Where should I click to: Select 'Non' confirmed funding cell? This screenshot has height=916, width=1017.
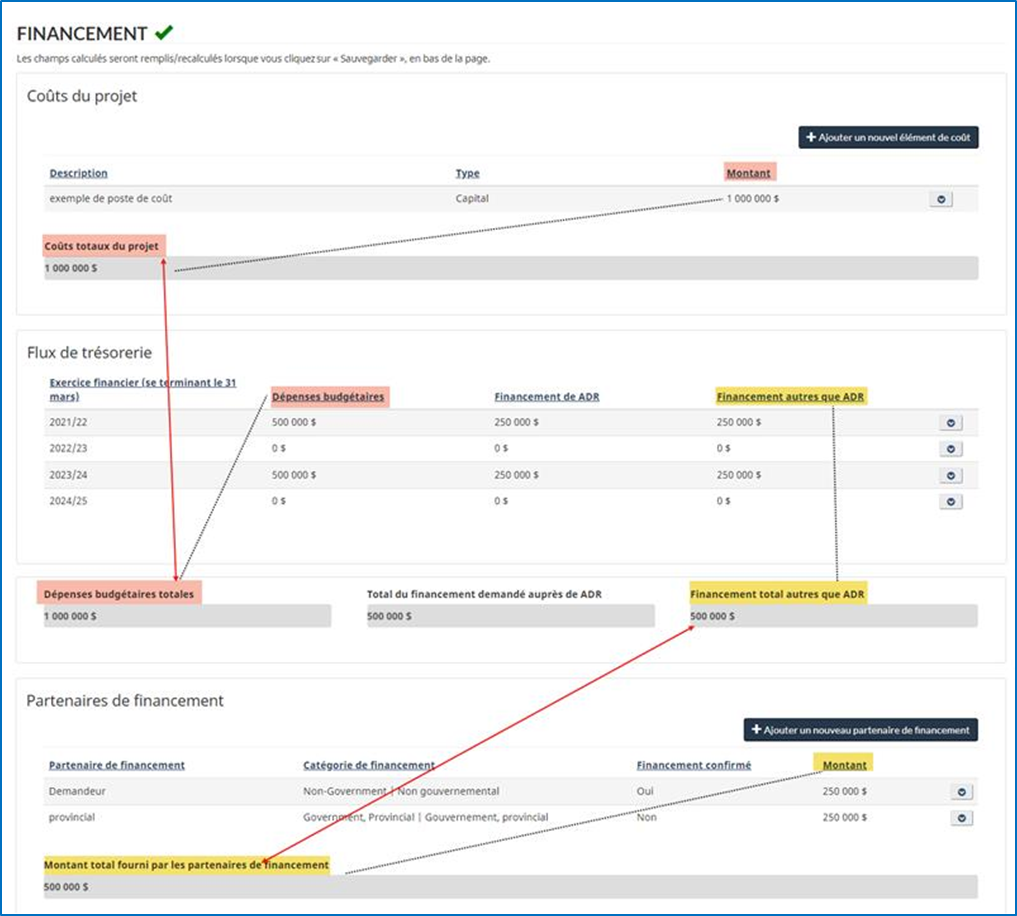tap(646, 817)
